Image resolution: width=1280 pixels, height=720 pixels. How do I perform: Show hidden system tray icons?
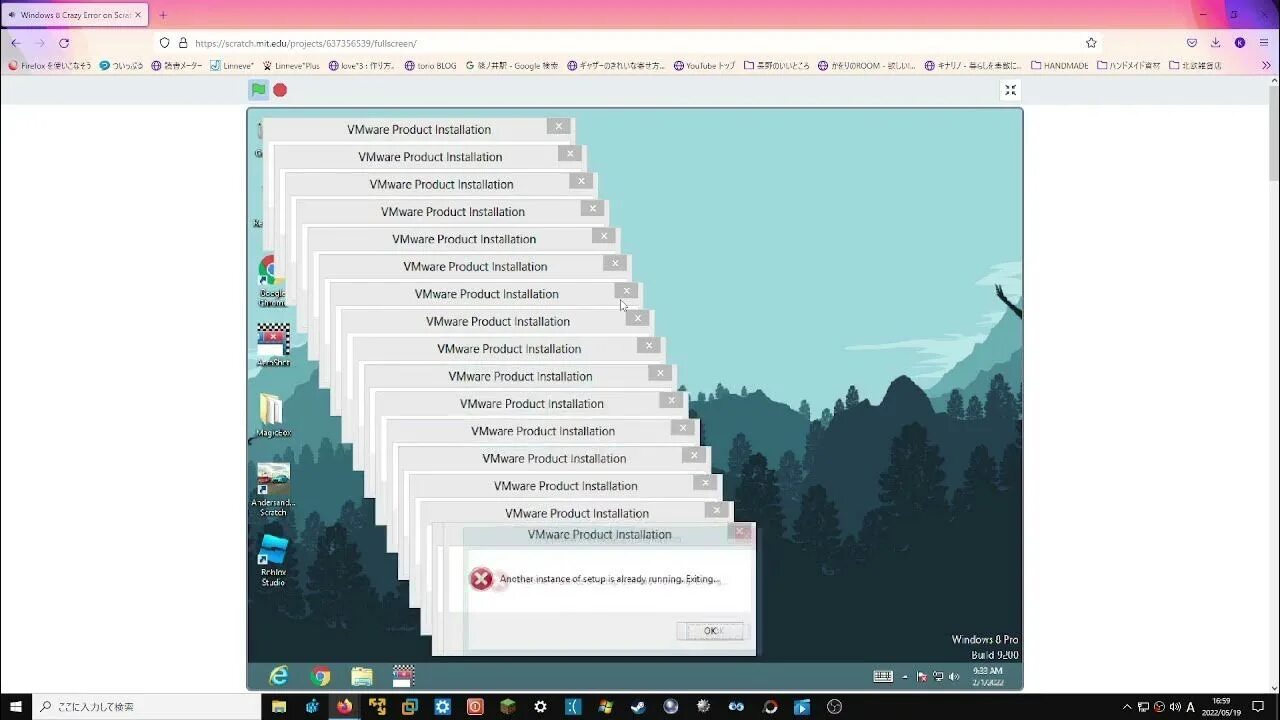pos(1127,706)
